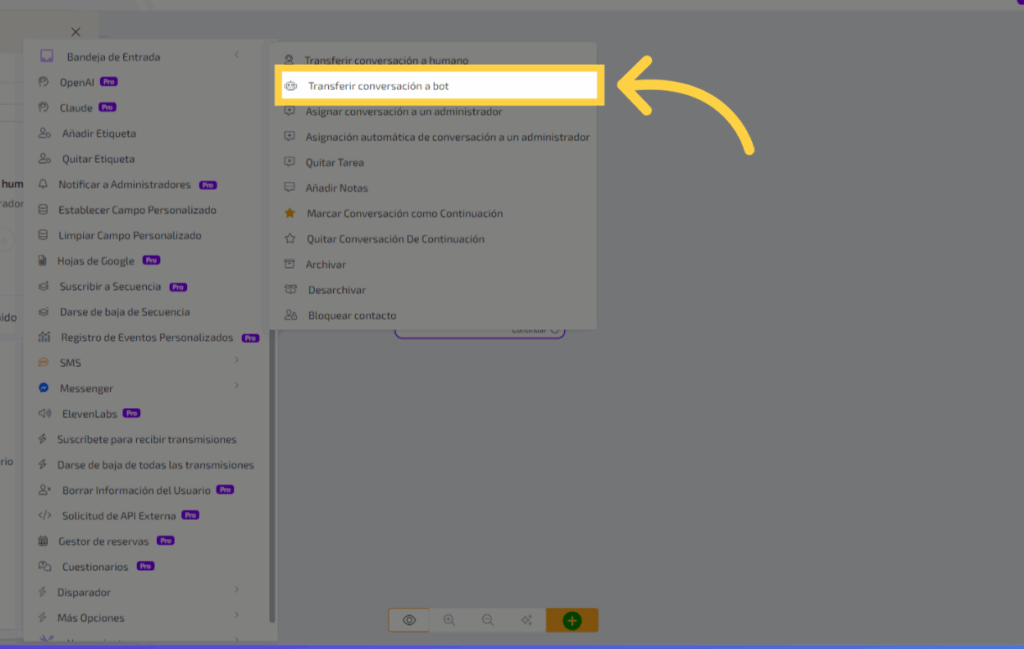Select Solicitud de API Externa option
Image resolution: width=1024 pixels, height=649 pixels.
(x=118, y=516)
